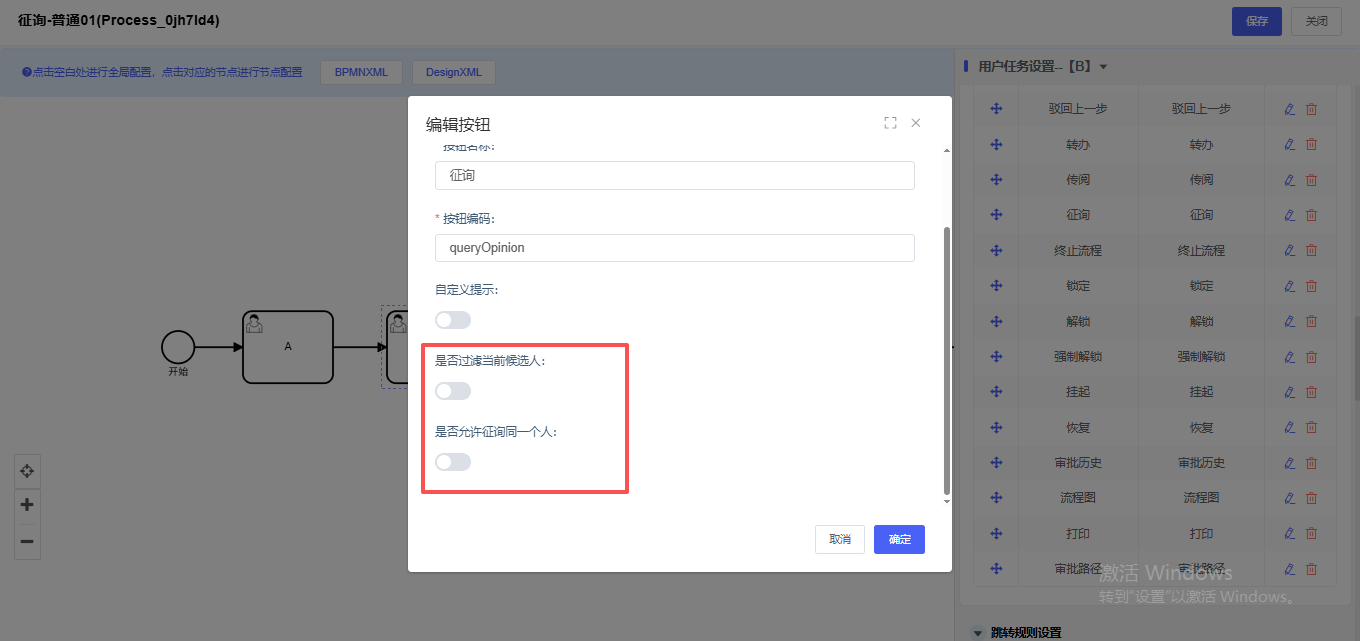
Task: Click zoom in plus canvas button
Action: (27, 505)
